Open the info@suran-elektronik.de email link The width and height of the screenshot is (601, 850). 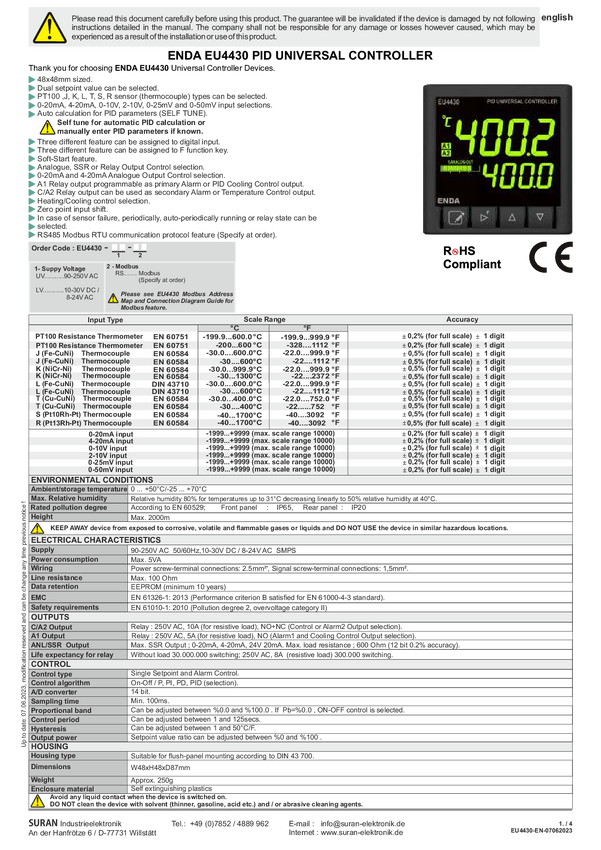click(x=363, y=823)
